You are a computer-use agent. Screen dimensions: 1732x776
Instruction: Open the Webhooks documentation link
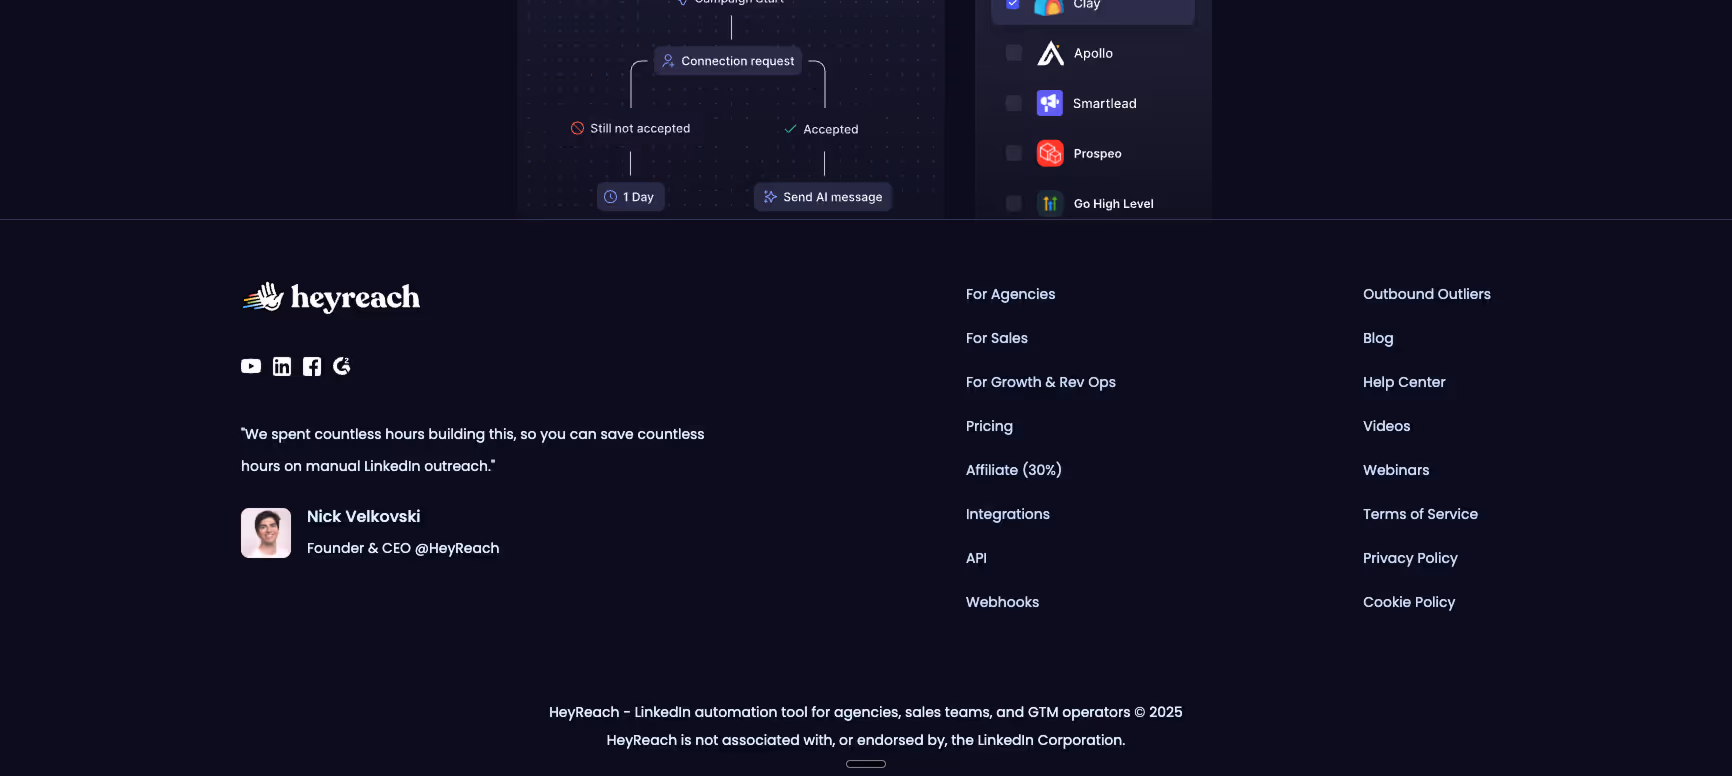click(1002, 602)
